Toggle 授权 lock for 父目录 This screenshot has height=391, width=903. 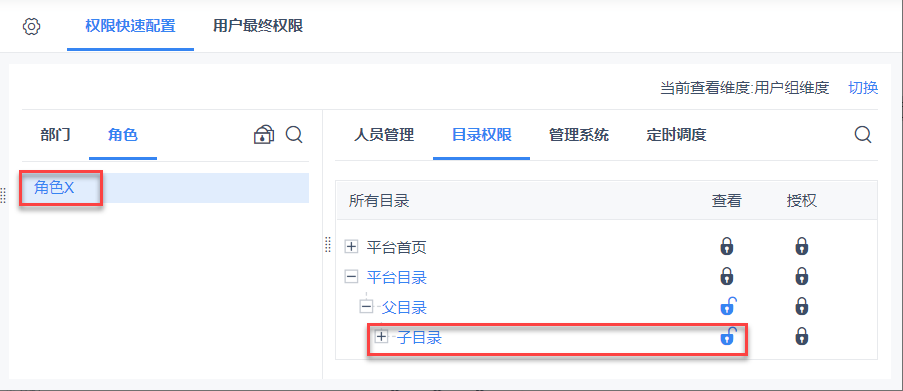coord(802,306)
